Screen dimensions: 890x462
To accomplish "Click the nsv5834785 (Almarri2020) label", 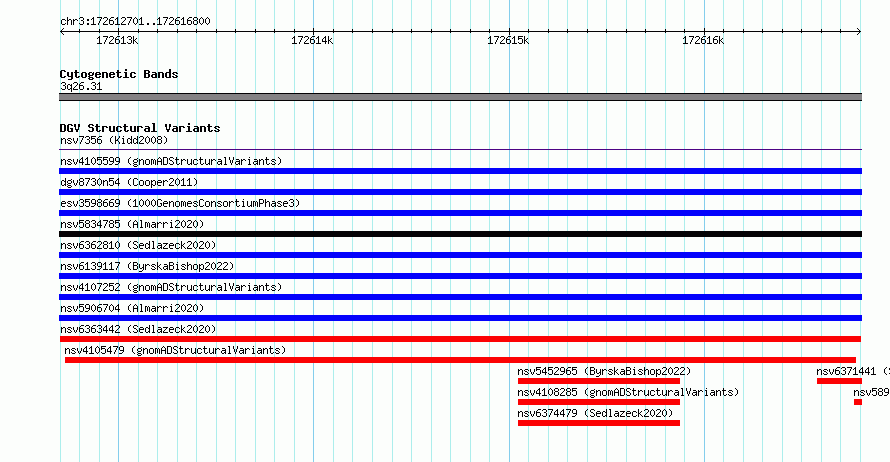I will coord(132,224).
